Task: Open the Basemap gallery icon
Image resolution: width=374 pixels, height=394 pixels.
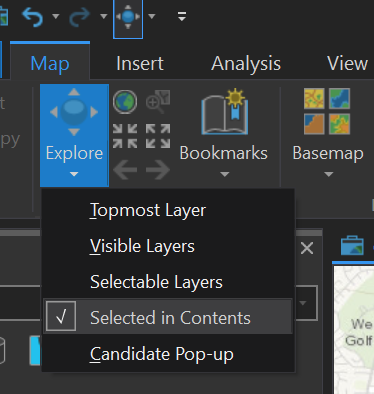Action: pos(327,111)
